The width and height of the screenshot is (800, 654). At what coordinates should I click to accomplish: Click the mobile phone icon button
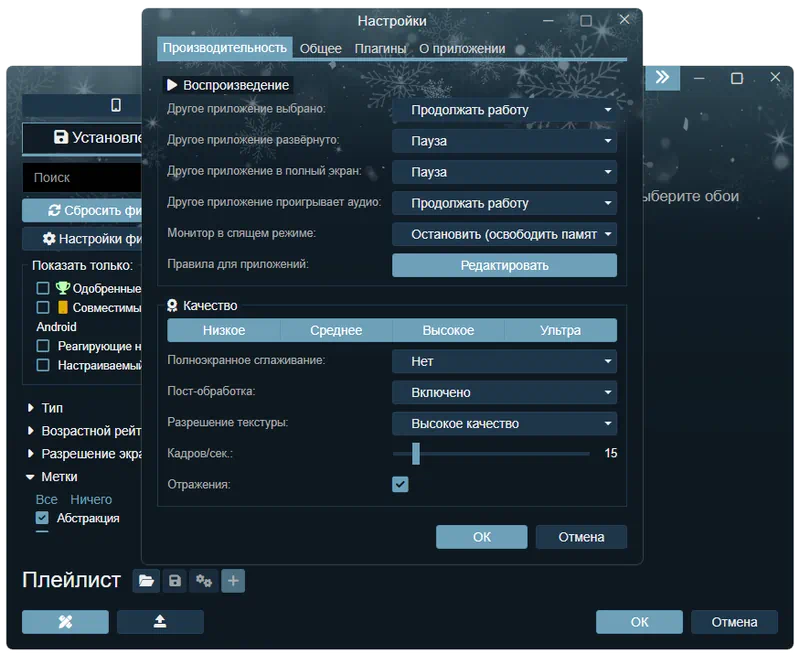pyautogui.click(x=116, y=106)
